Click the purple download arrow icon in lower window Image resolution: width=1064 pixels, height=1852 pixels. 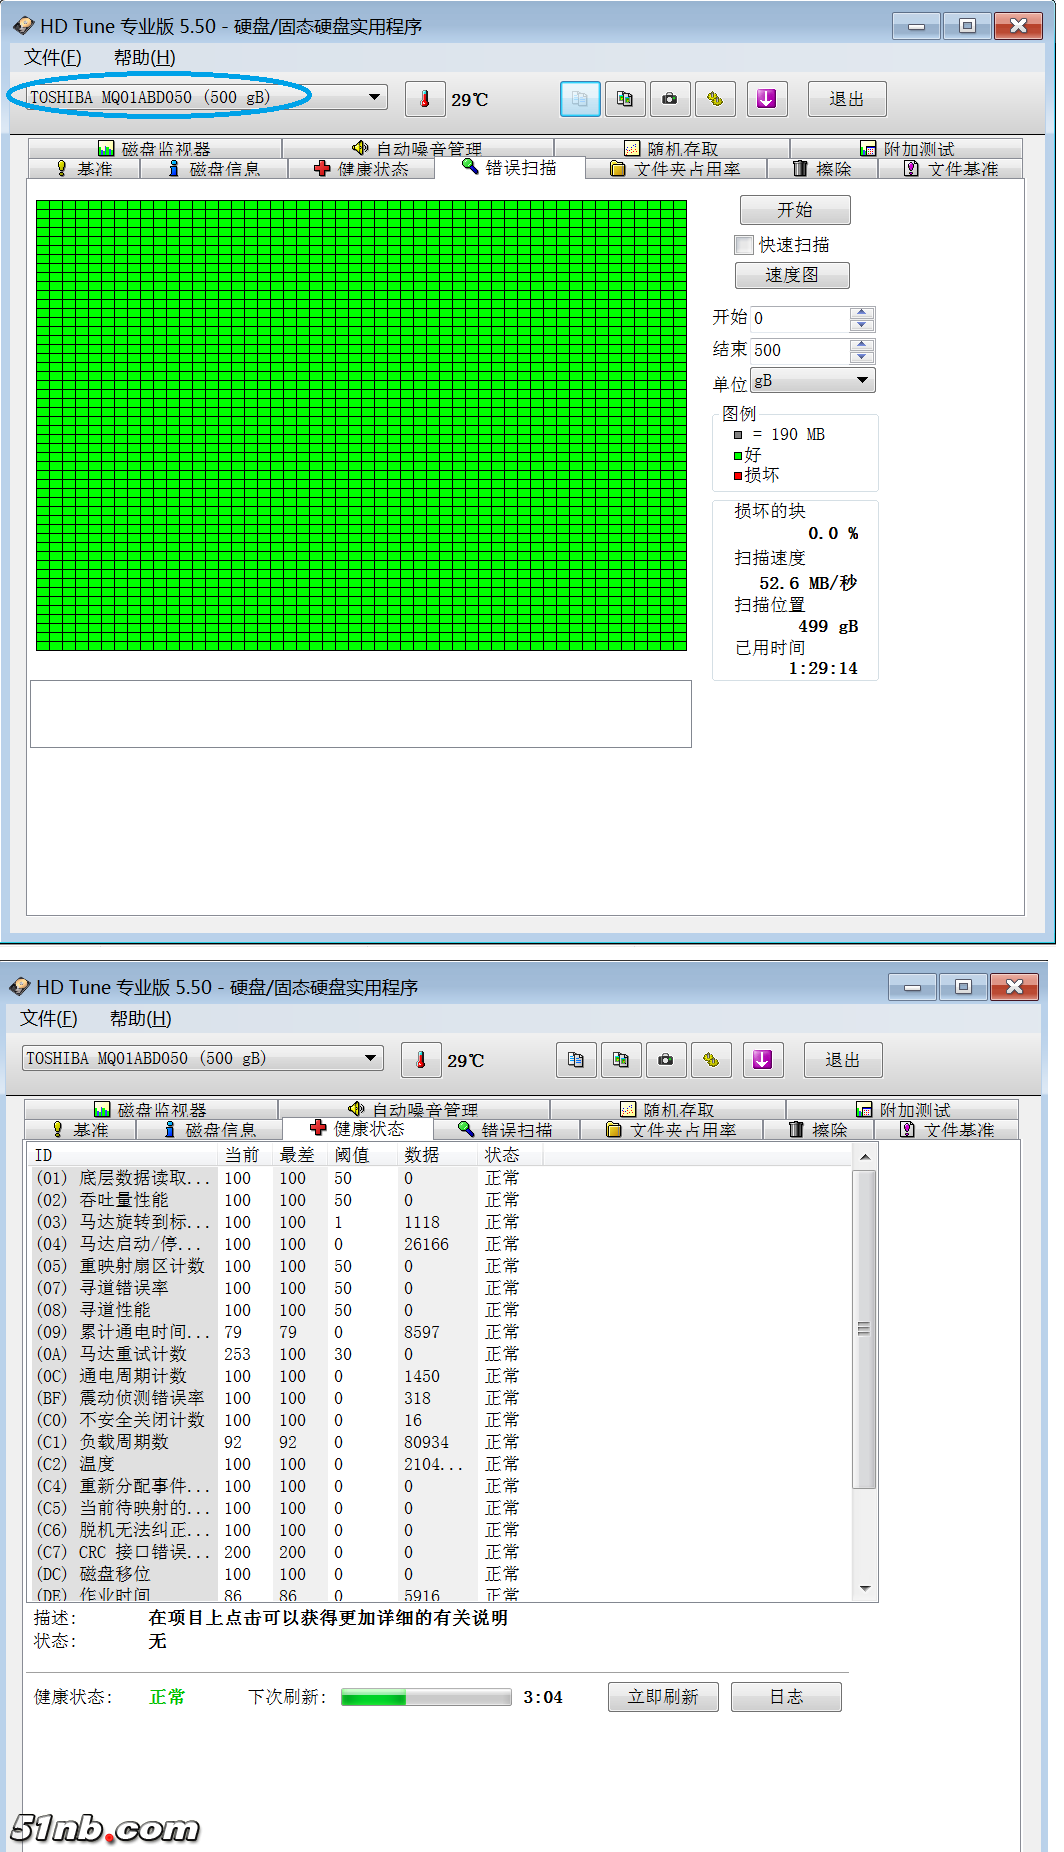(762, 1060)
